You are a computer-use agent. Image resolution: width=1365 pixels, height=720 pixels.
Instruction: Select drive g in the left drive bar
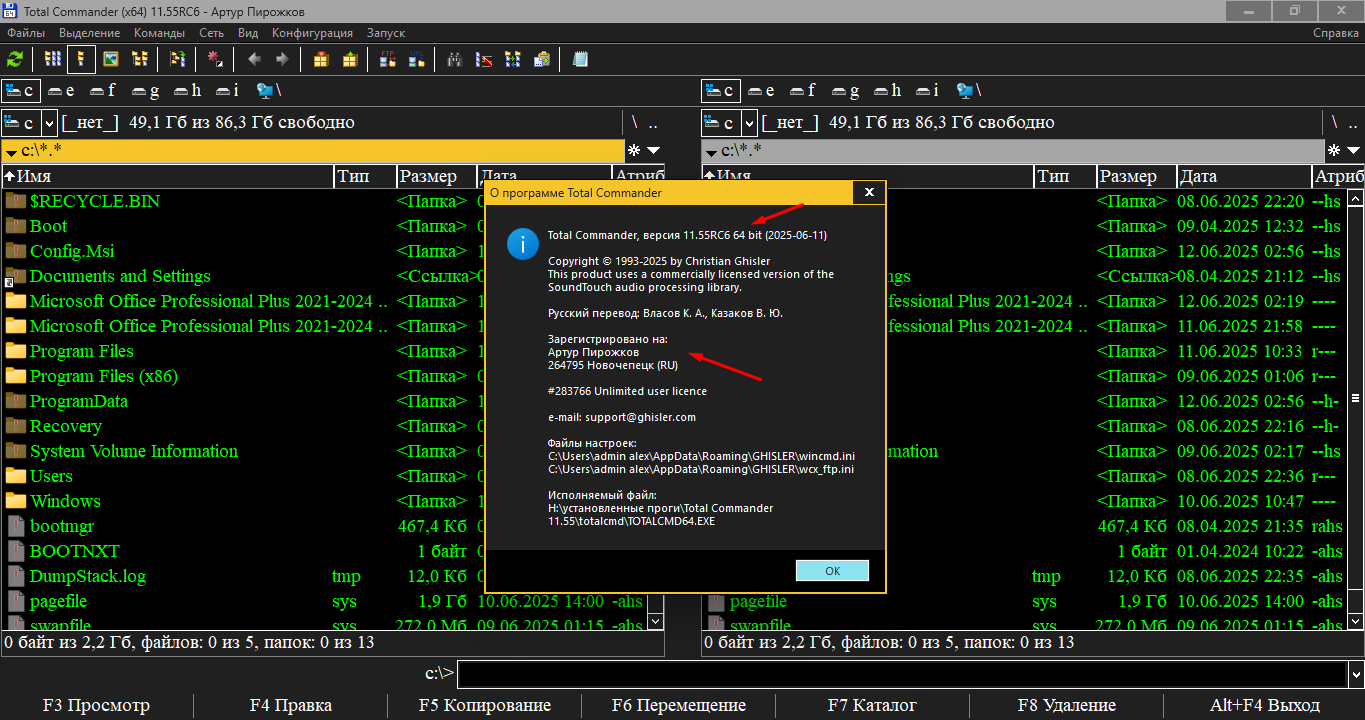[x=146, y=91]
